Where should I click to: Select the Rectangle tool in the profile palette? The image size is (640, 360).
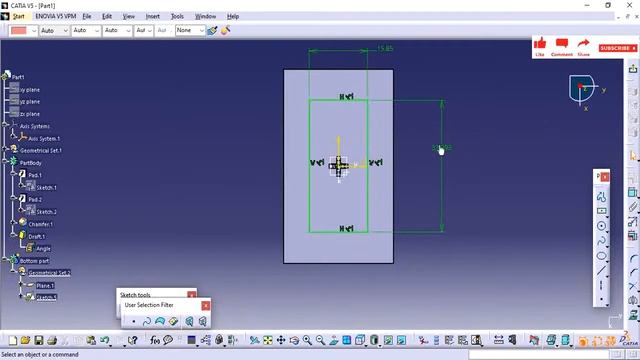click(x=601, y=211)
